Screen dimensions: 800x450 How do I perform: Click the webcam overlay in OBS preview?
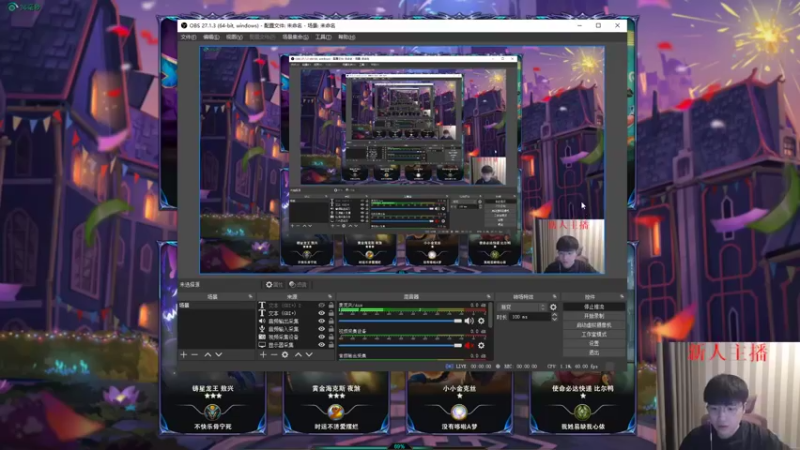pyautogui.click(x=569, y=246)
